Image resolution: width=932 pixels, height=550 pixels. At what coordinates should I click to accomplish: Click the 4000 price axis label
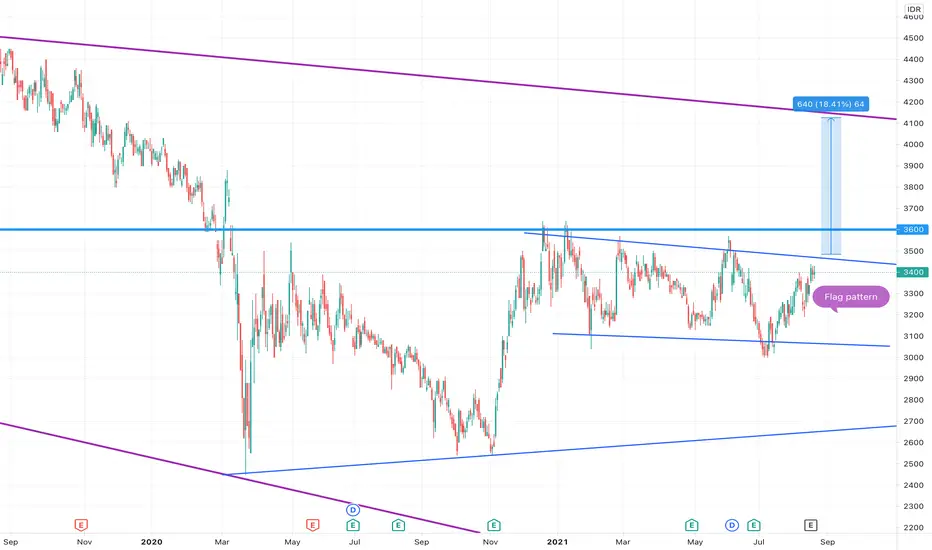pos(914,144)
